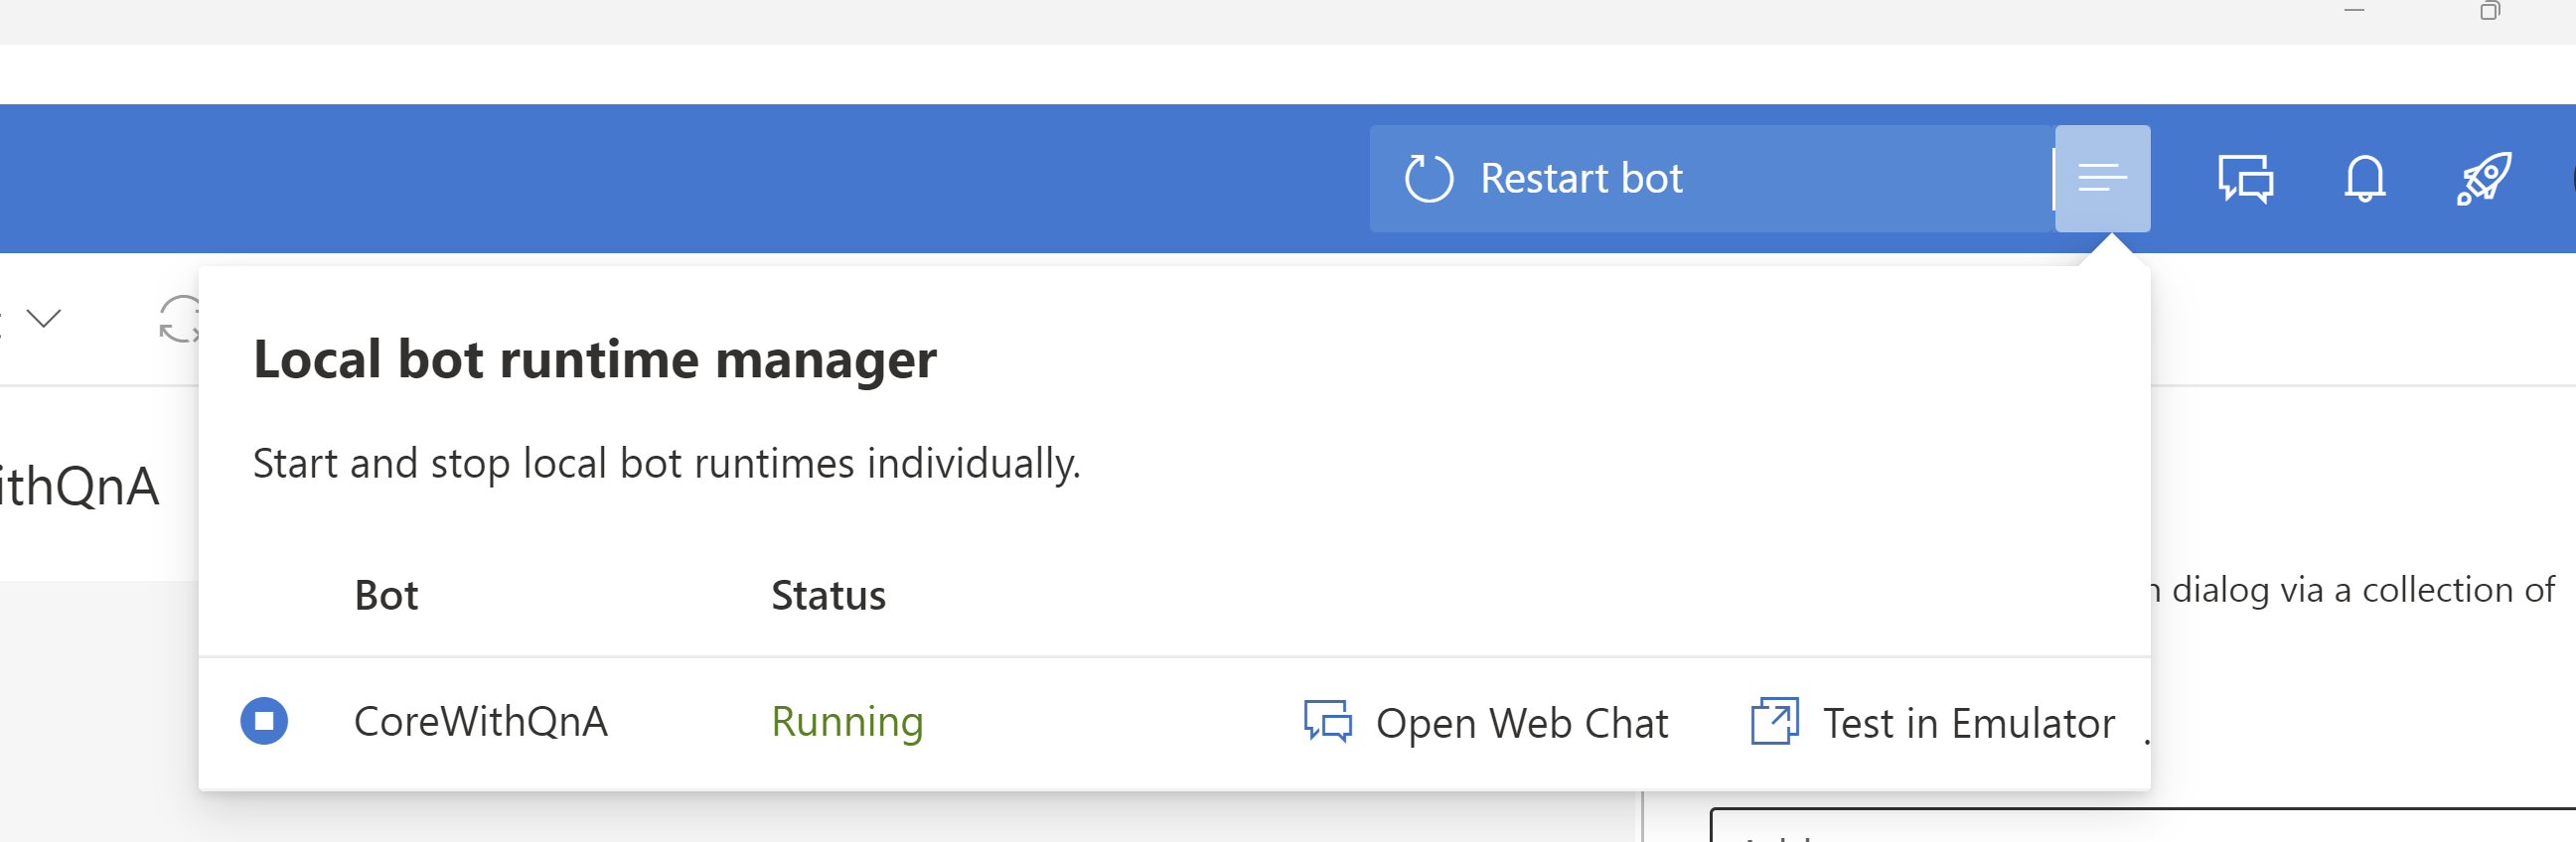Click the Bot column header
The image size is (2576, 842).
pyautogui.click(x=386, y=594)
